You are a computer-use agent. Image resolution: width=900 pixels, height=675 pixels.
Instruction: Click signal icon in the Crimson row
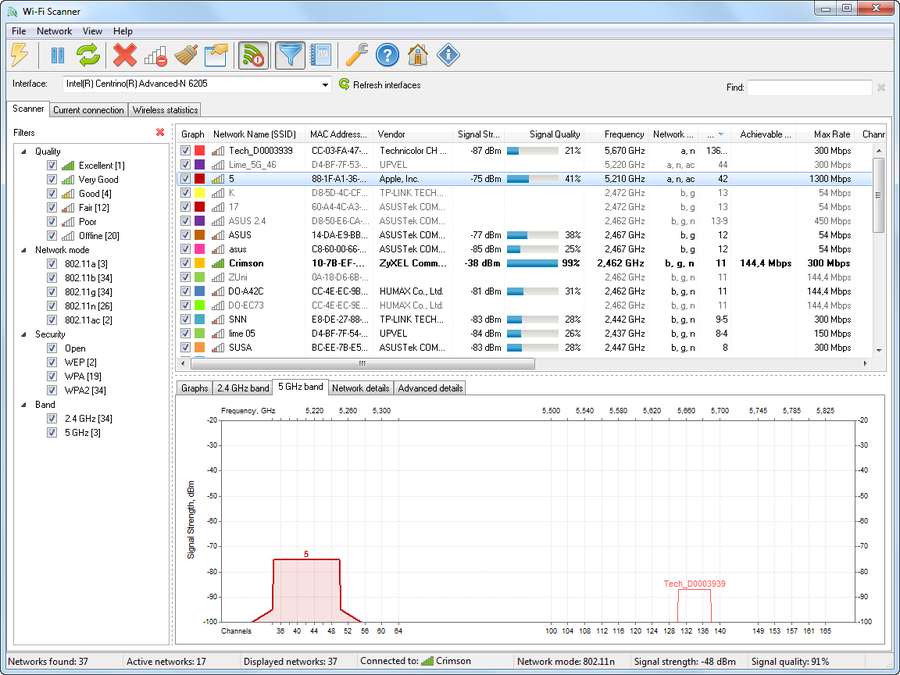[218, 263]
